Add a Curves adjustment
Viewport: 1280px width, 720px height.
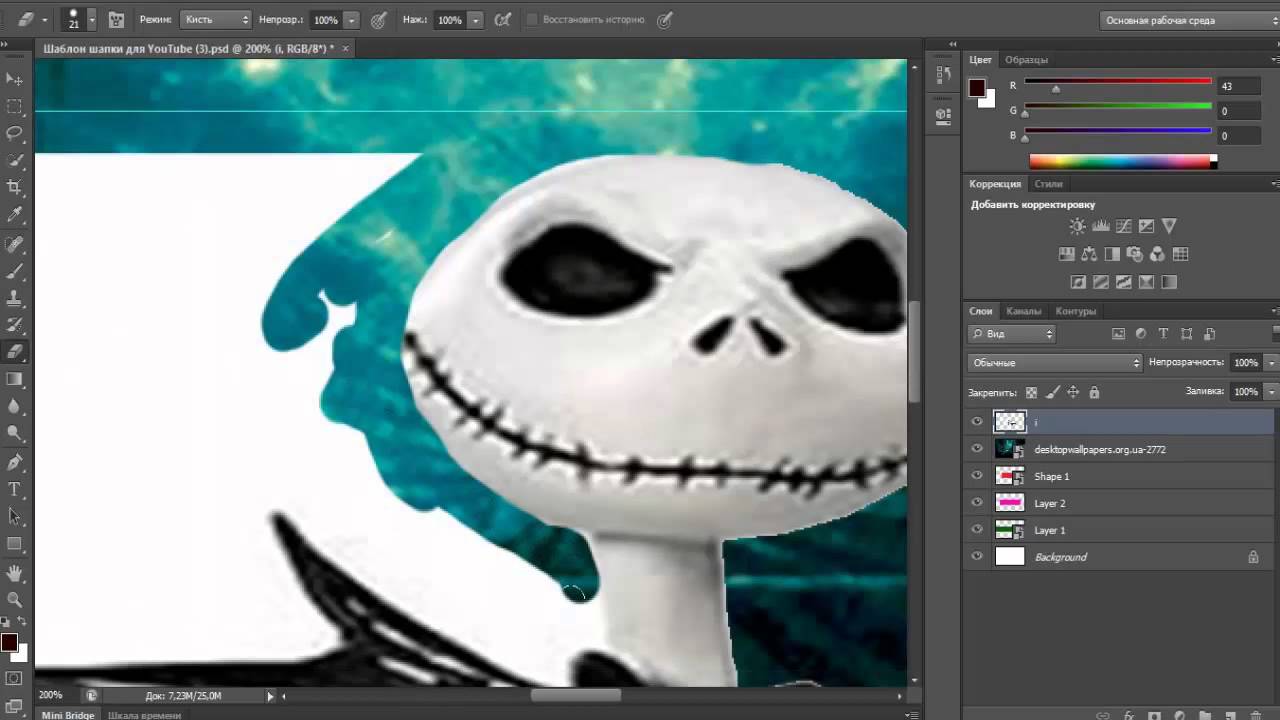click(1123, 227)
